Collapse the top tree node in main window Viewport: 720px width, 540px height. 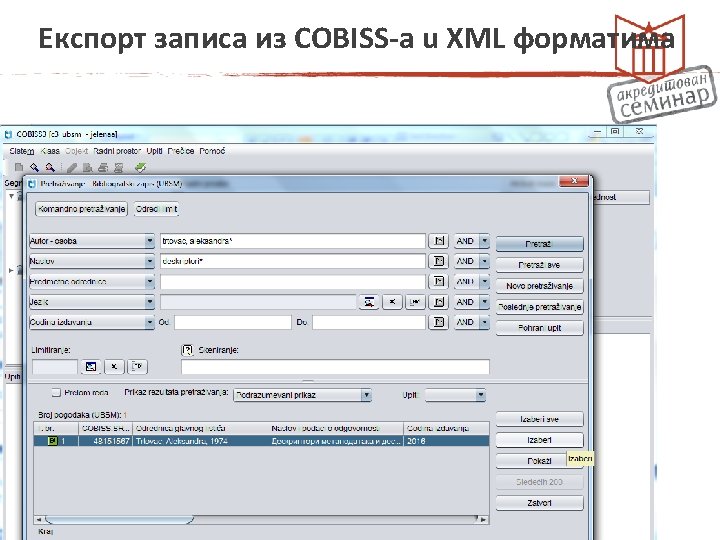[11, 196]
